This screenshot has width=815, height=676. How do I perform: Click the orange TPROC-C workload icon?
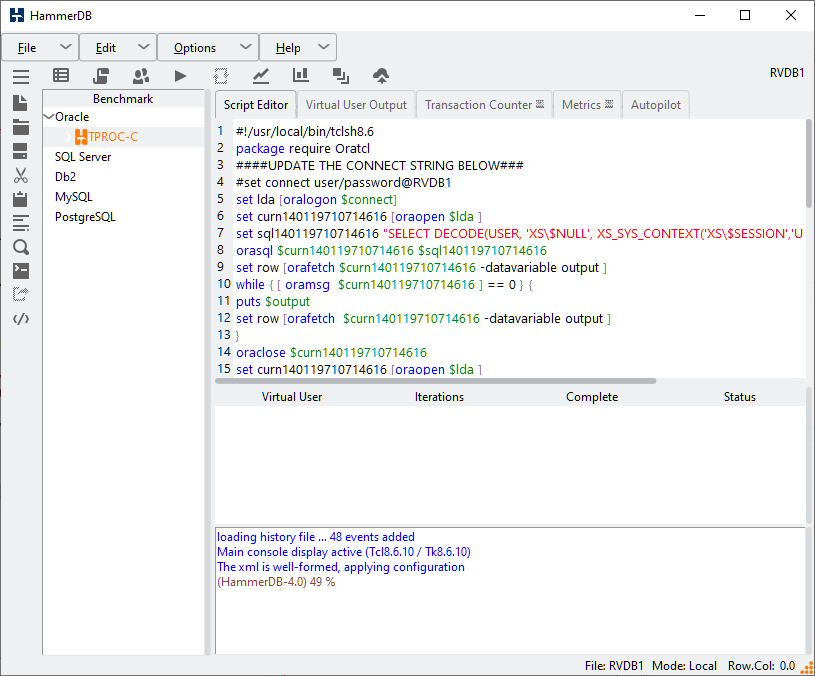[x=81, y=137]
